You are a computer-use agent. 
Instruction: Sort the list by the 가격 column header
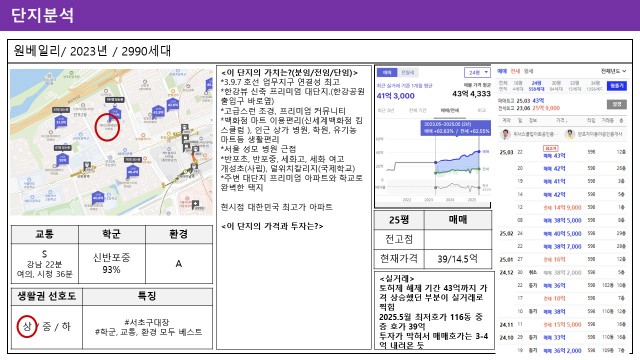click(561, 121)
